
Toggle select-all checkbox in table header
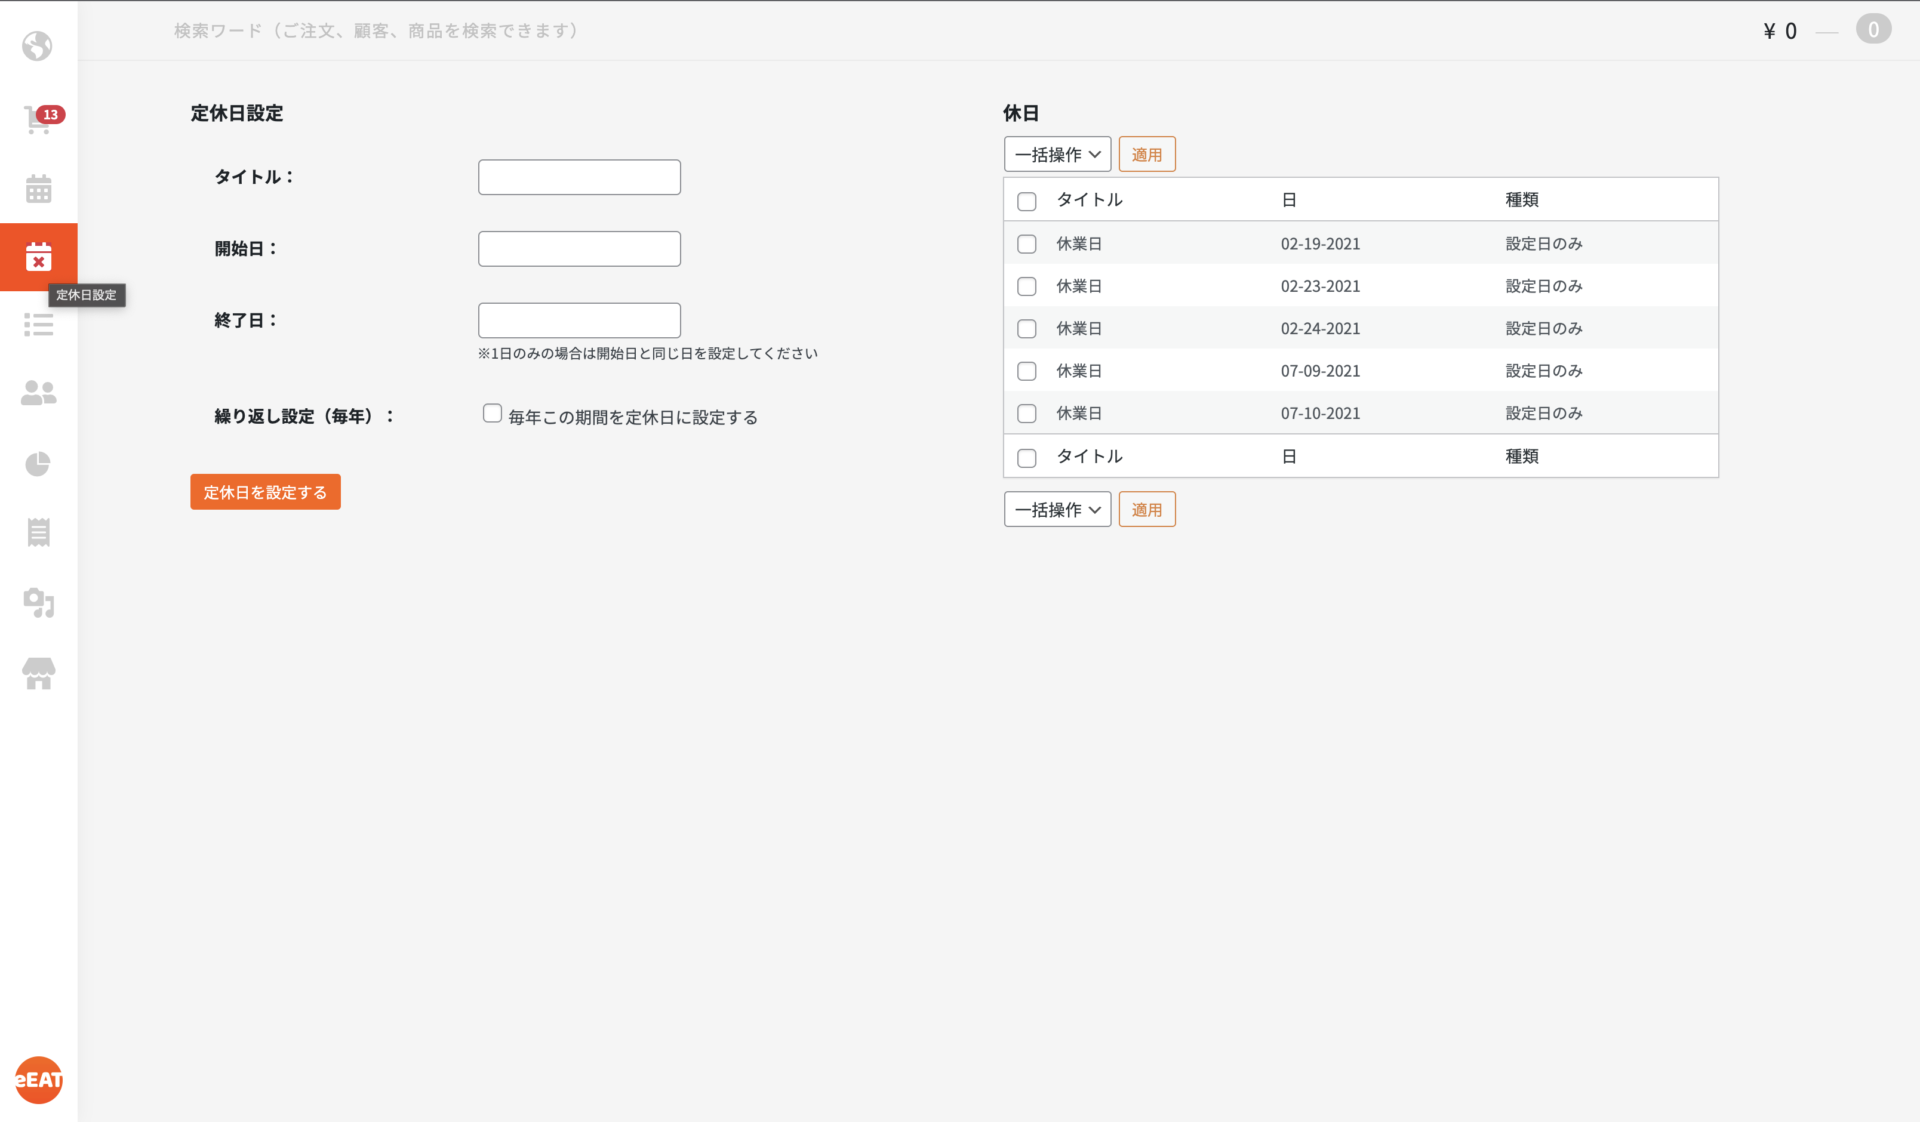[x=1026, y=201]
